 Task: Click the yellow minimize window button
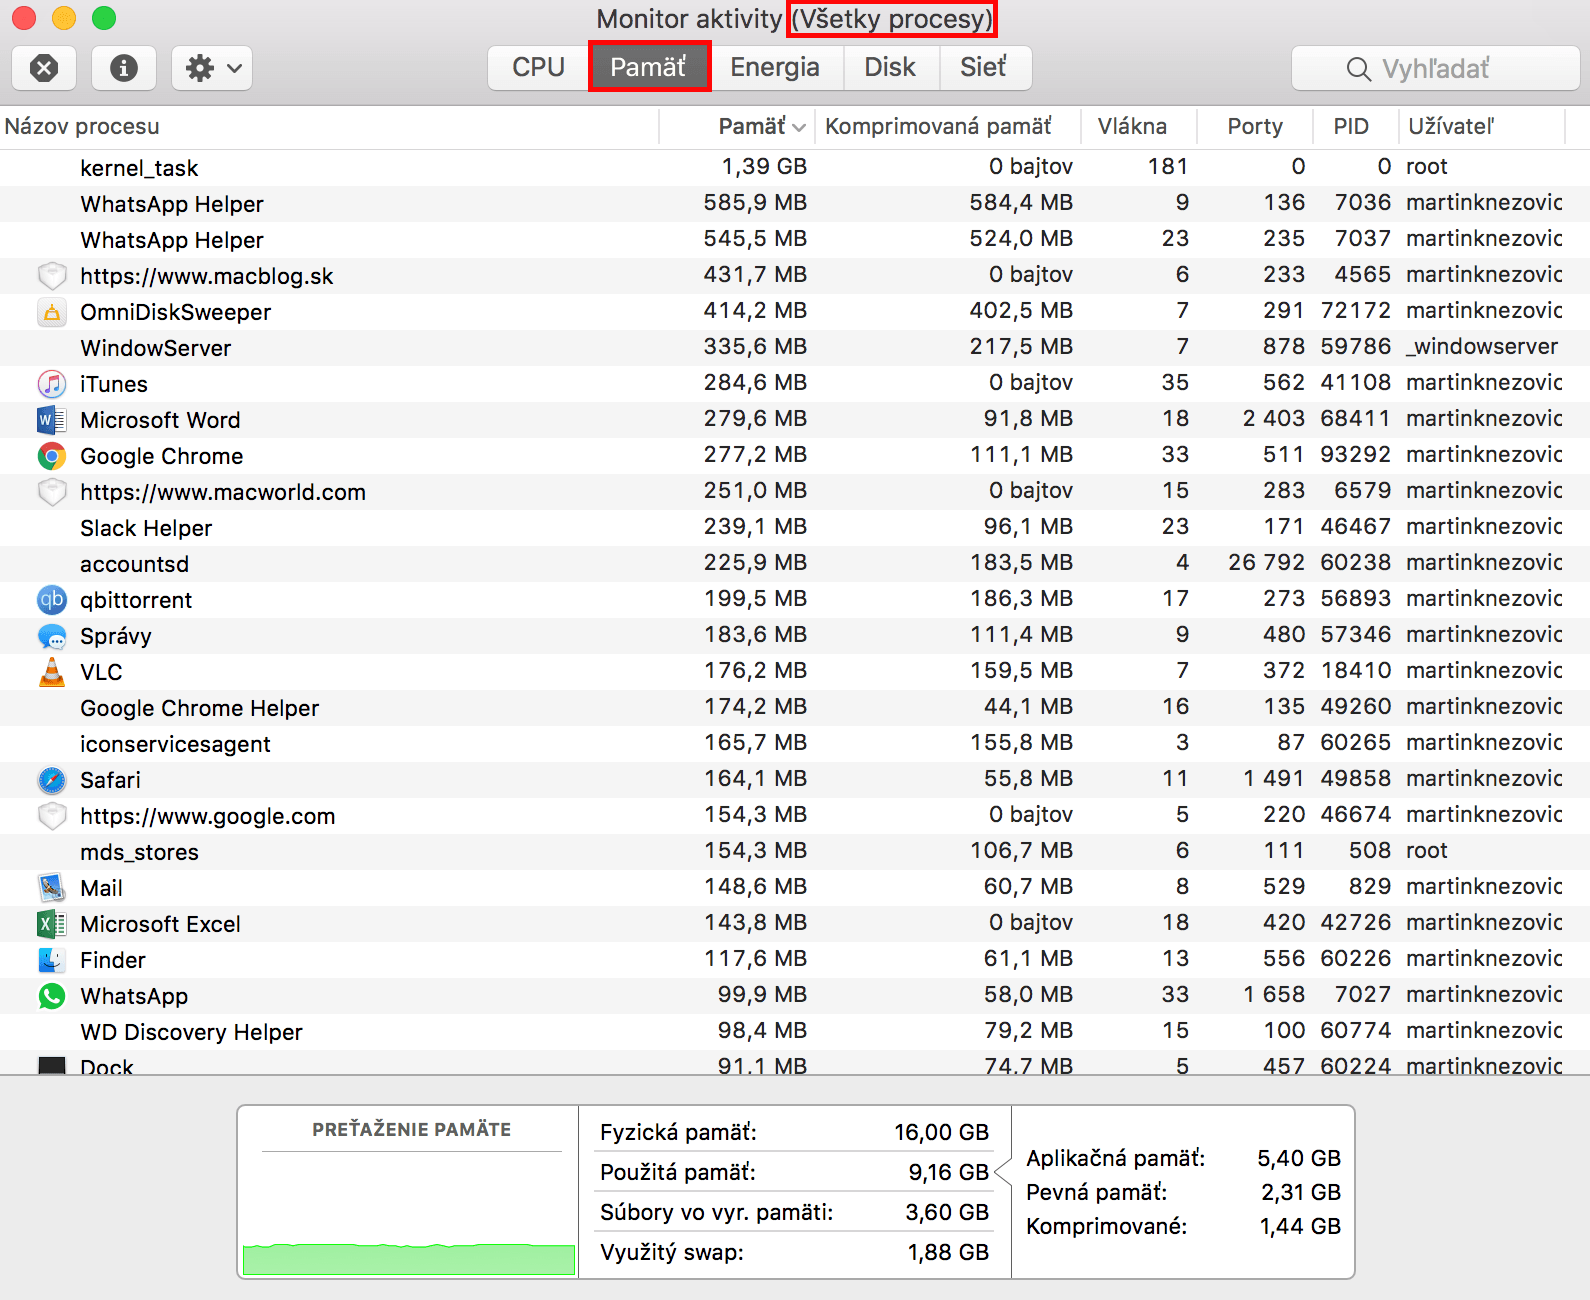(64, 18)
